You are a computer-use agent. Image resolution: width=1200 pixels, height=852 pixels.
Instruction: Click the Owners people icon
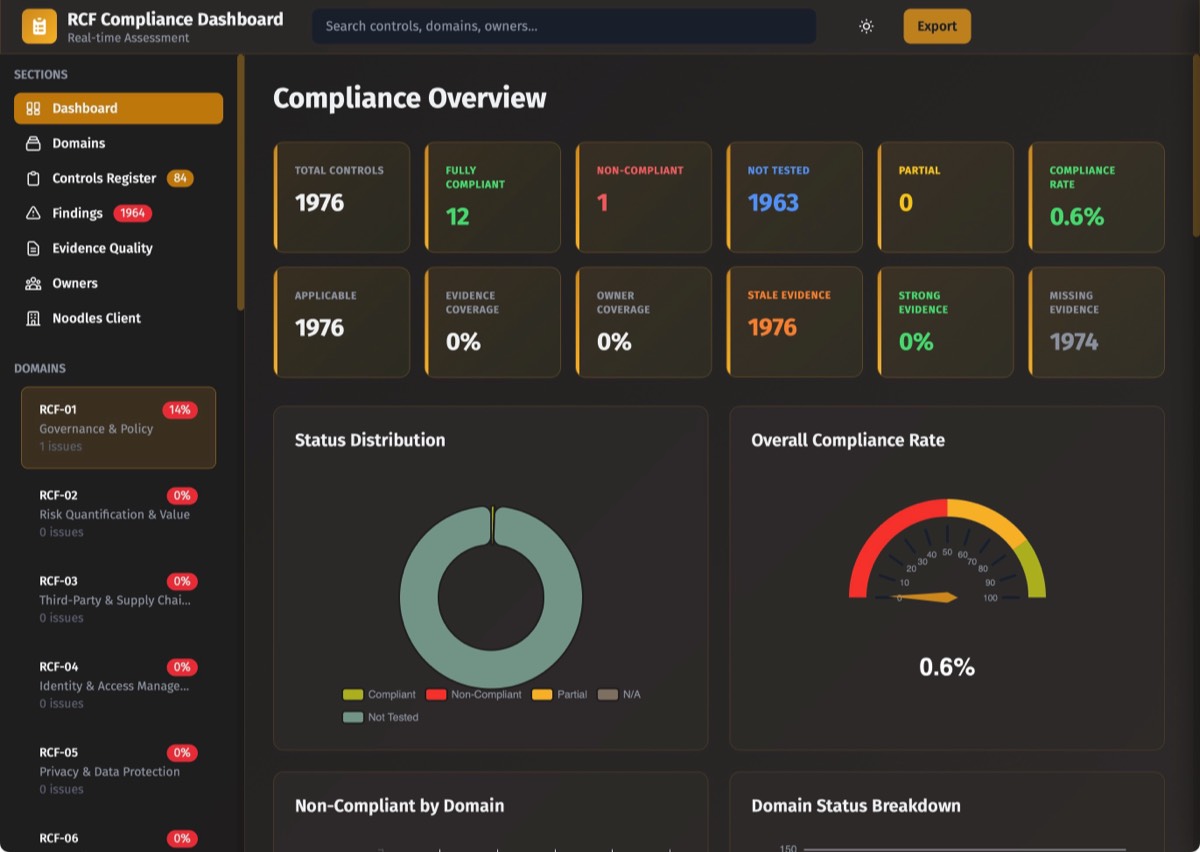[33, 284]
